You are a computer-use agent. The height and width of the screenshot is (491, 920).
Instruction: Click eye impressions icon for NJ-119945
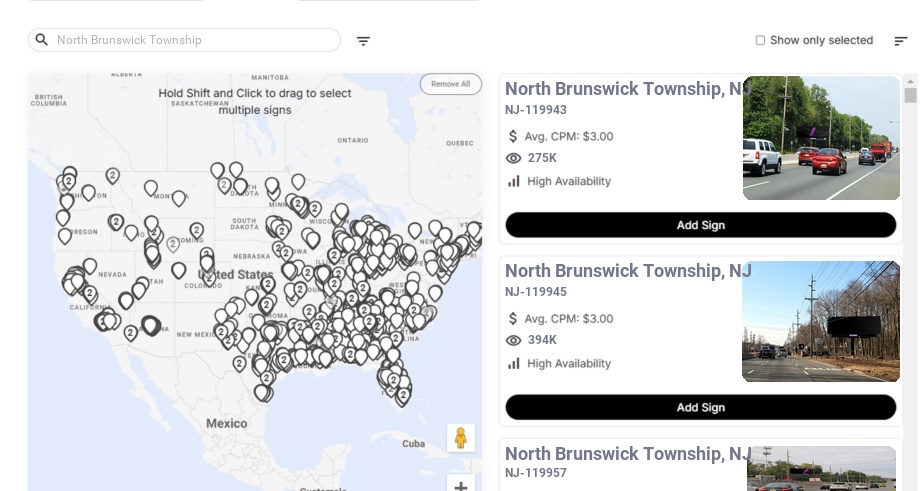[513, 340]
